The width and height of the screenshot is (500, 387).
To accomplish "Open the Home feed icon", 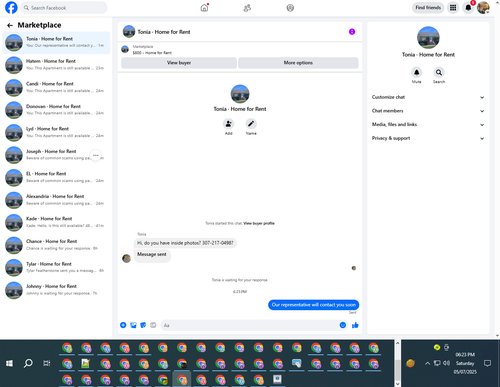I will pyautogui.click(x=204, y=8).
